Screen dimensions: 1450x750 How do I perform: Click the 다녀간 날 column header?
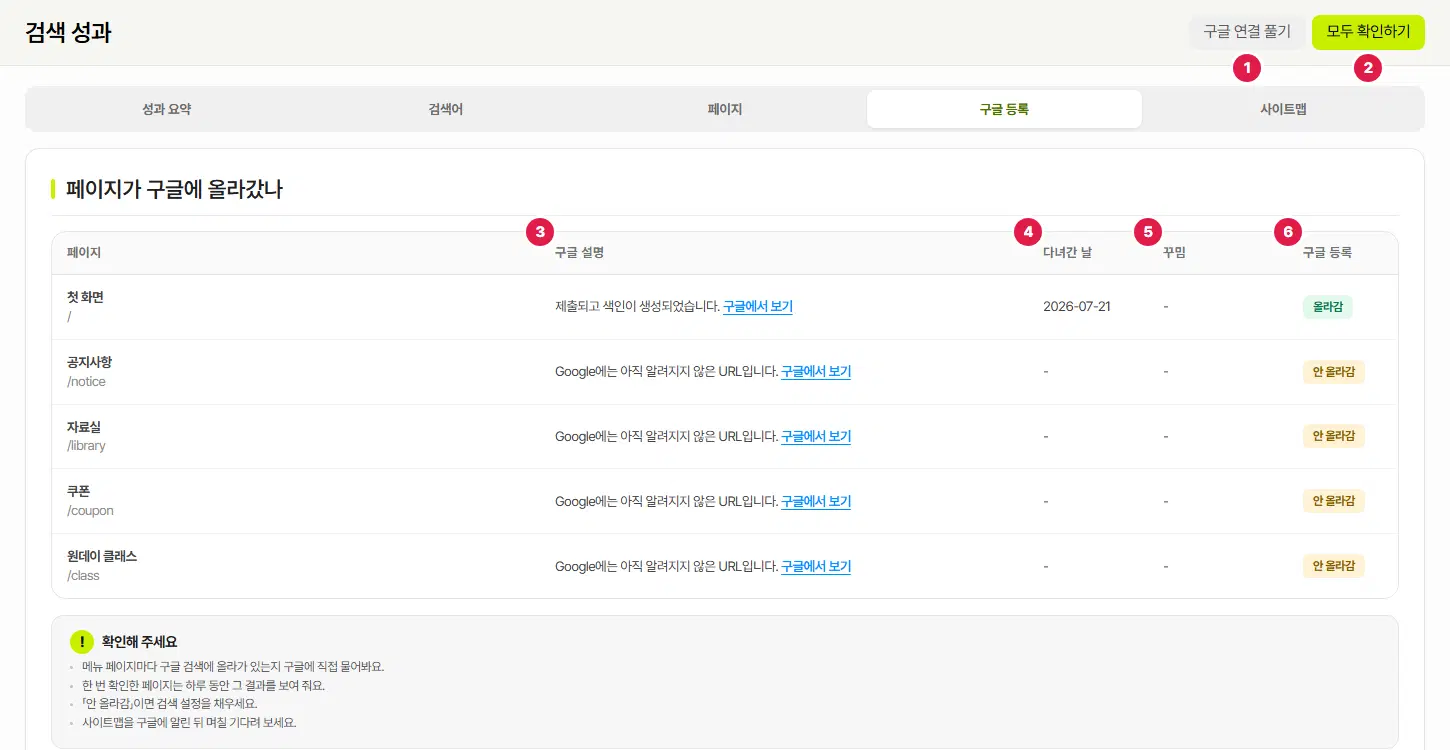coord(1067,253)
